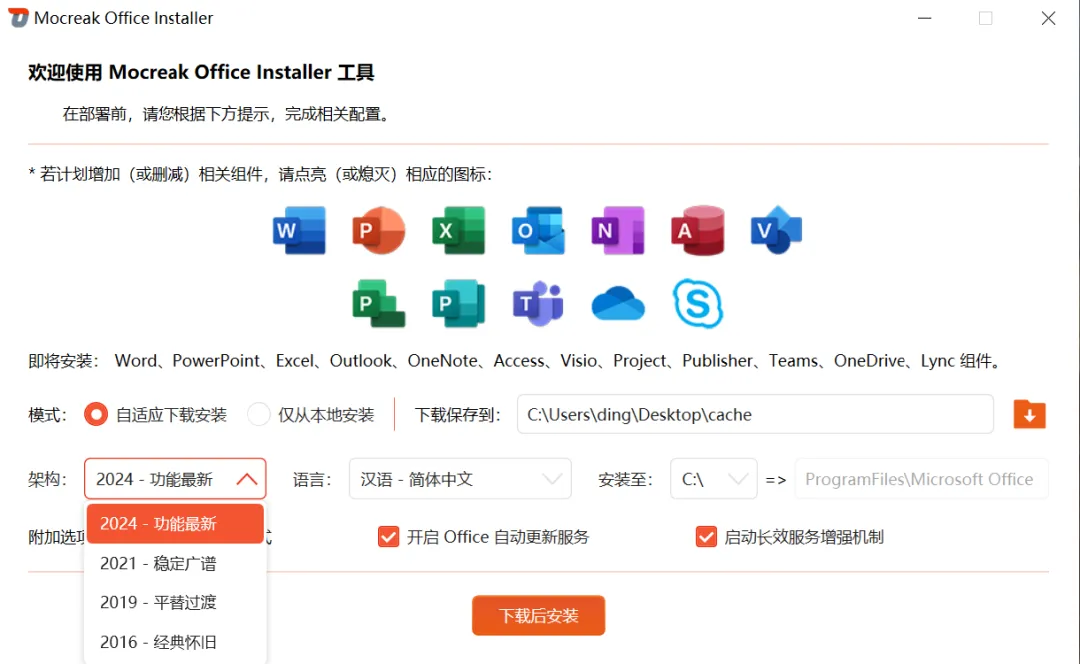Toggle the OneDrive cloud icon
Screen dimensions: 1080x664
pos(618,304)
